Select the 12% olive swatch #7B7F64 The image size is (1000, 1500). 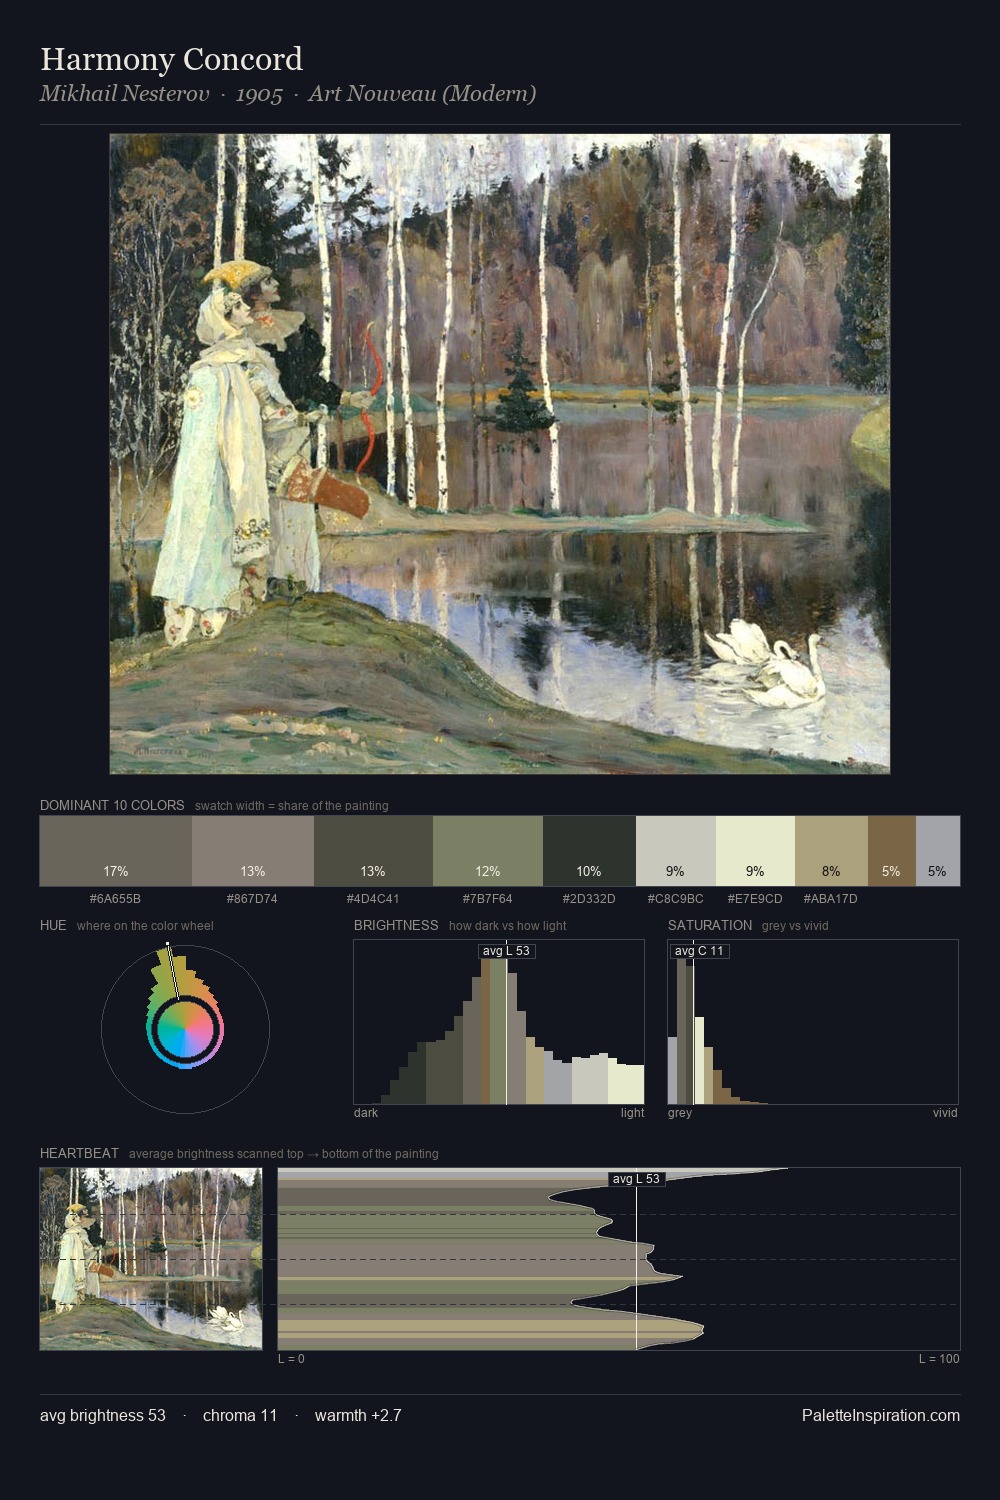click(x=488, y=851)
